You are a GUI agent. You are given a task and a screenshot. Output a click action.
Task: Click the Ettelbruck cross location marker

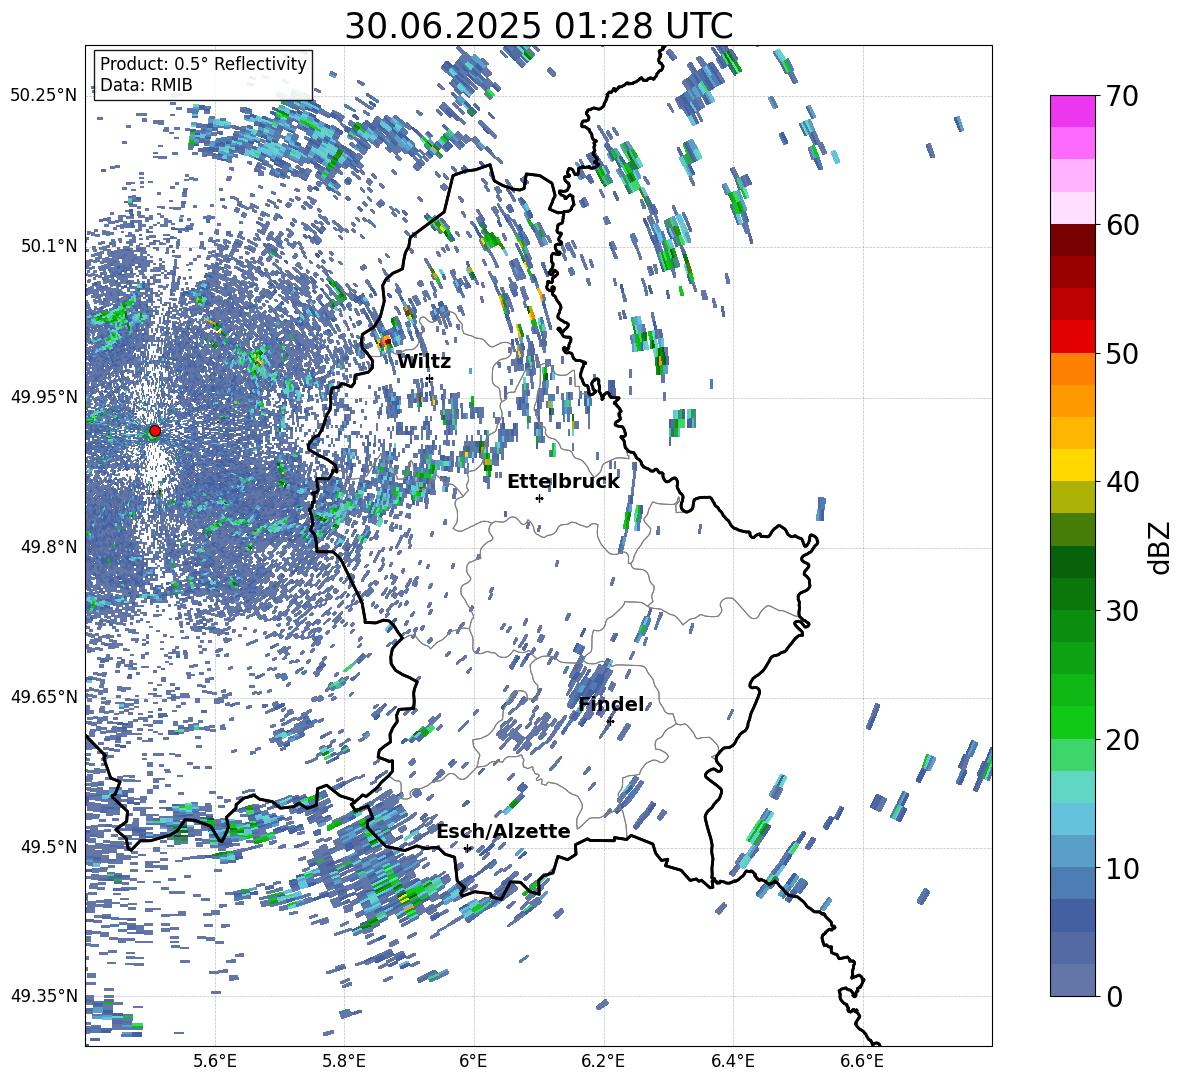click(539, 498)
